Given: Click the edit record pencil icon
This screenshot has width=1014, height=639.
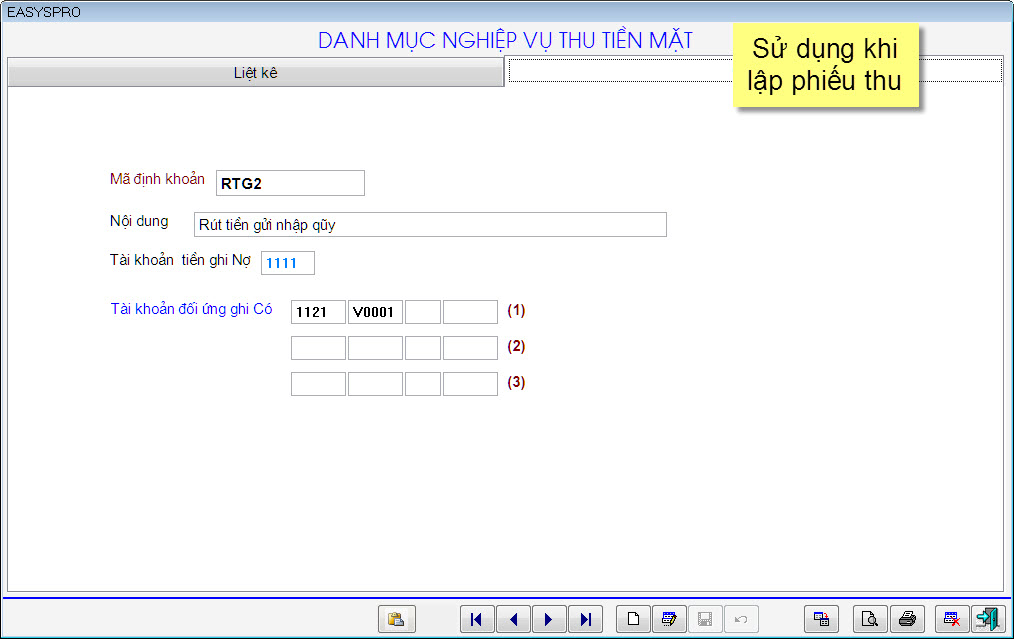Looking at the screenshot, I should (x=669, y=619).
